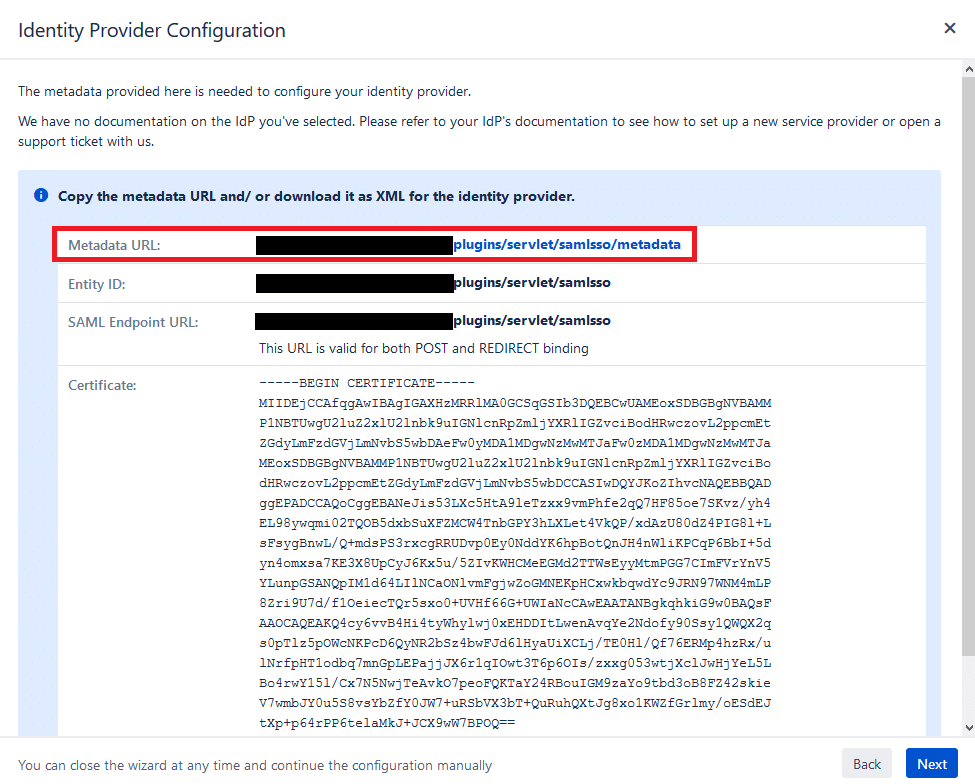975x784 pixels.
Task: Click the blue info icon
Action: [x=41, y=195]
